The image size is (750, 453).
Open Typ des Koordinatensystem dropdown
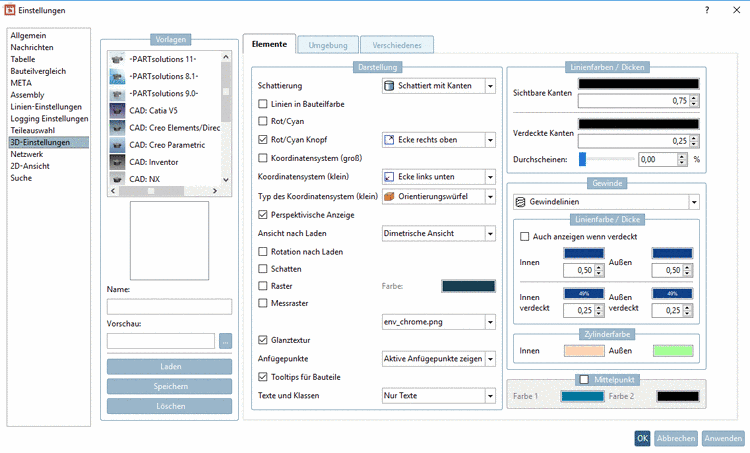pos(439,197)
